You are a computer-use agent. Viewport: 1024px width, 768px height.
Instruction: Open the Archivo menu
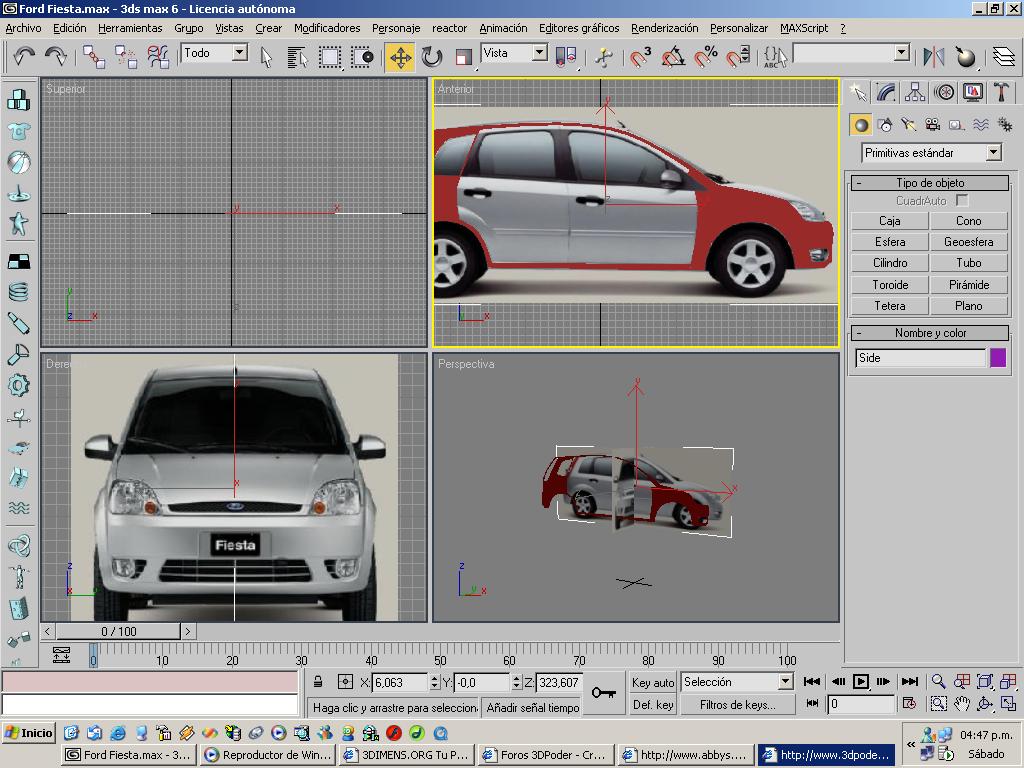[x=23, y=28]
